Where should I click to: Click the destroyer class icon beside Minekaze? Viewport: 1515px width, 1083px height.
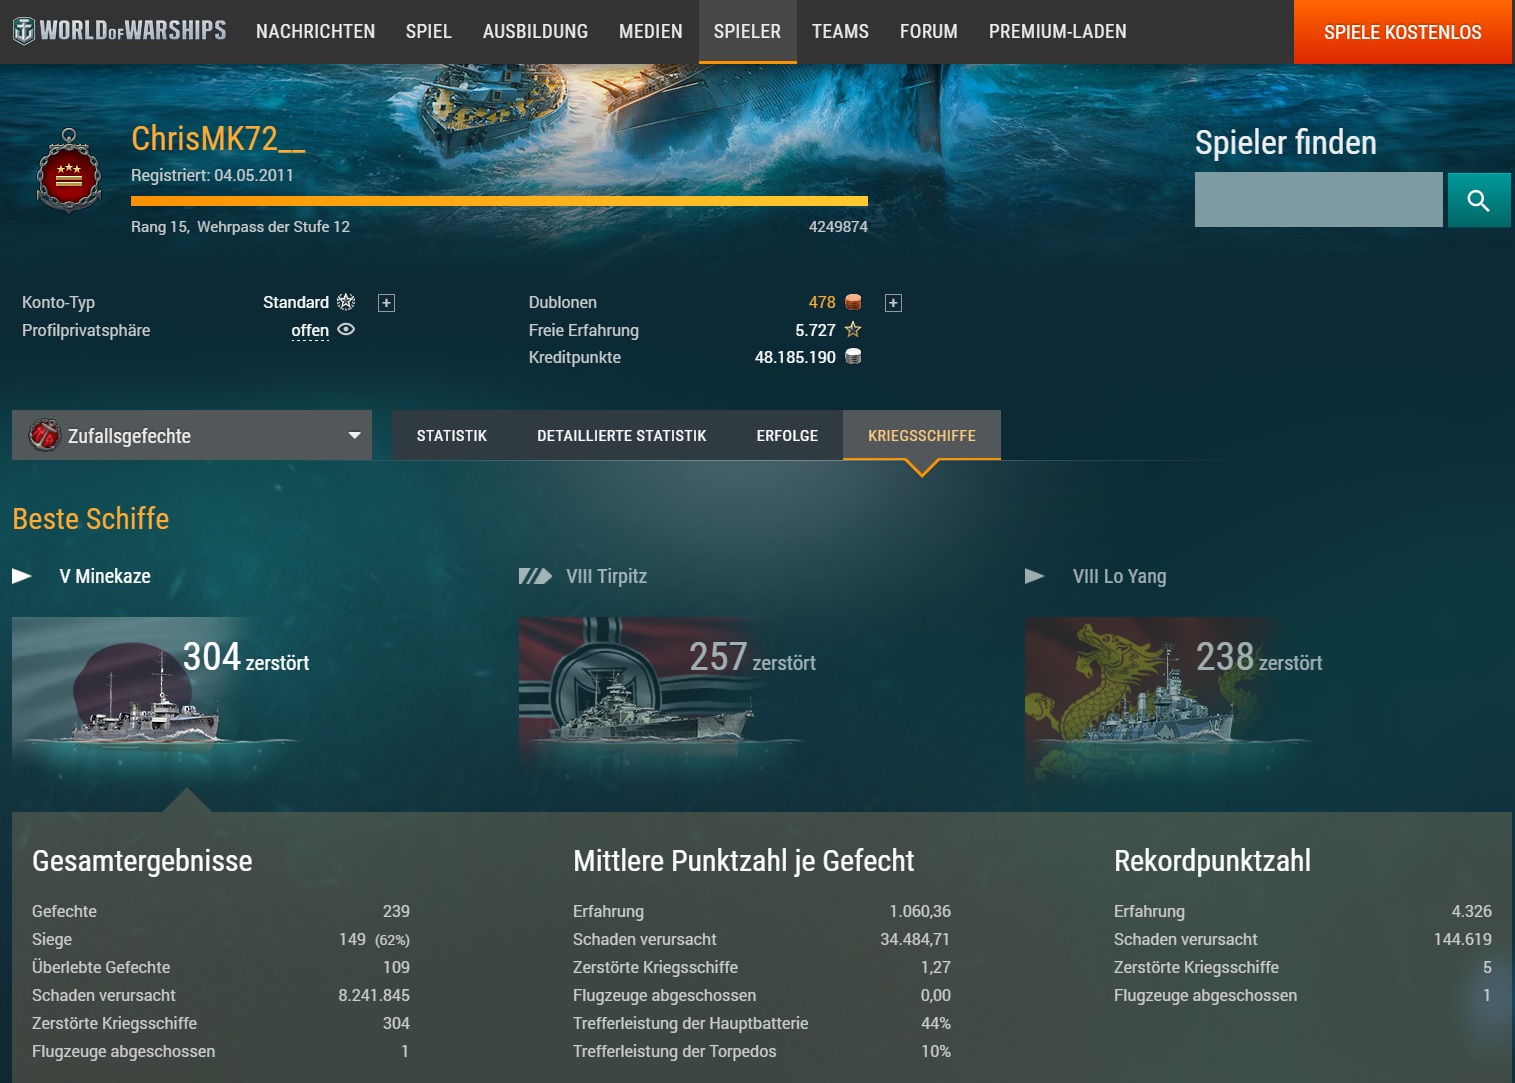pyautogui.click(x=22, y=576)
